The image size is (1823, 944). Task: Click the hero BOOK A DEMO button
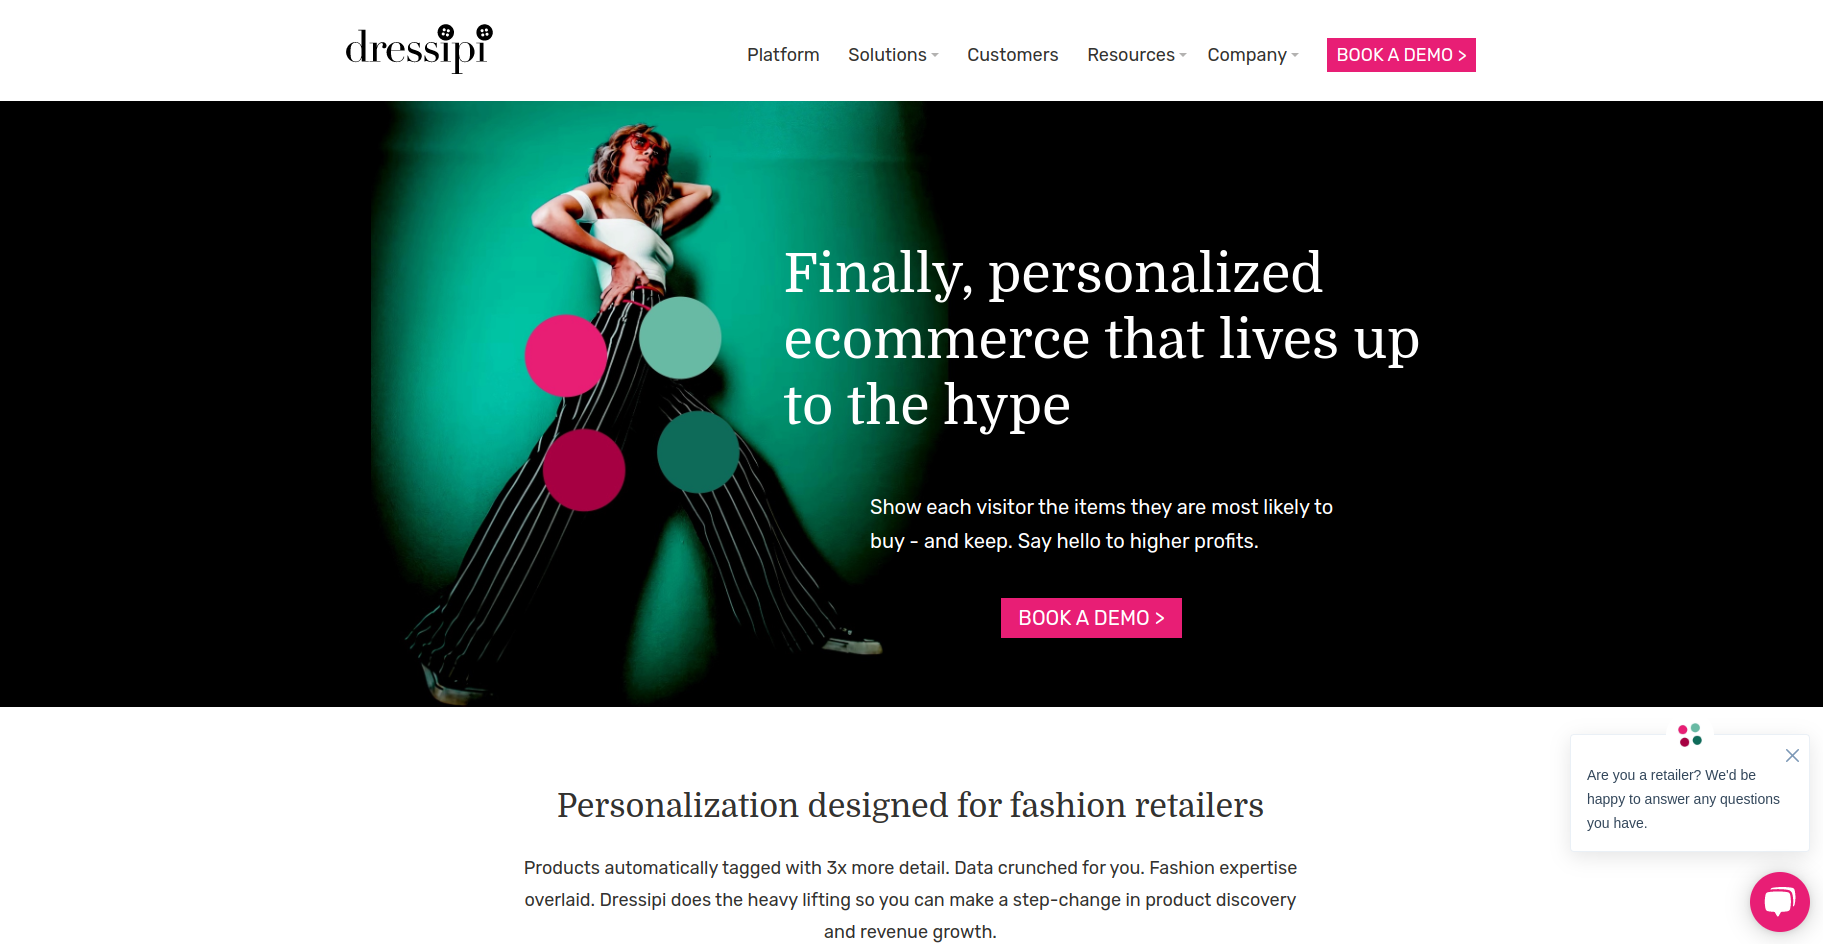(1091, 618)
